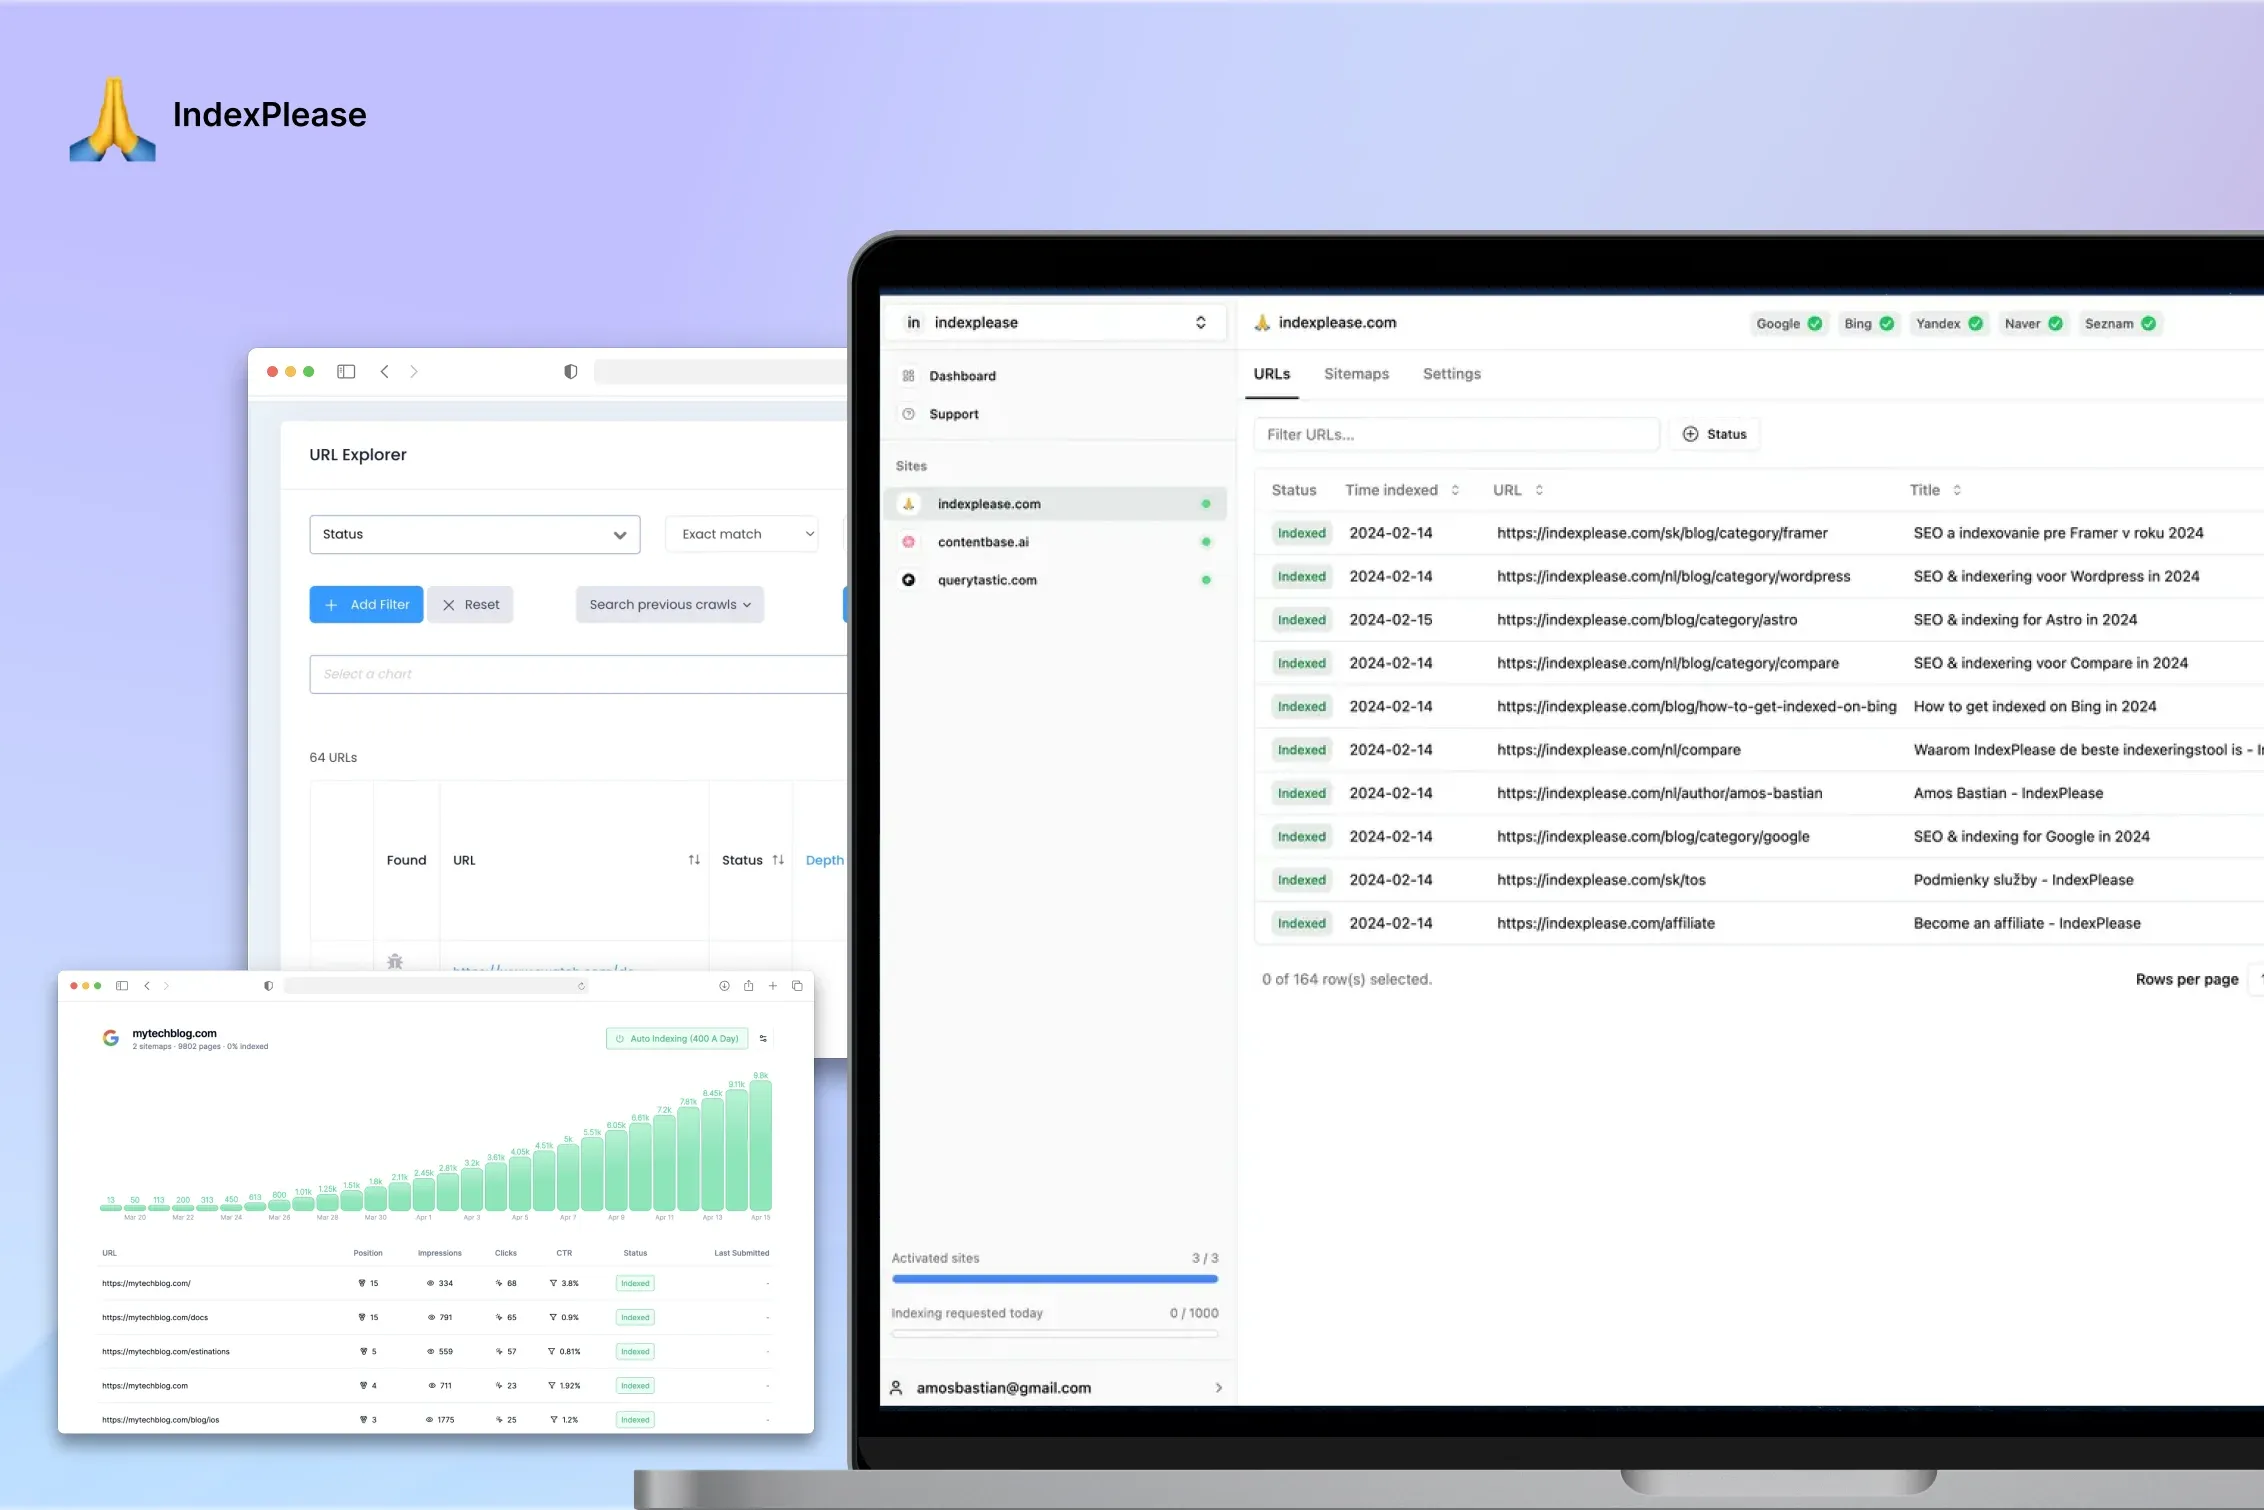Open the Support help icon

908,414
